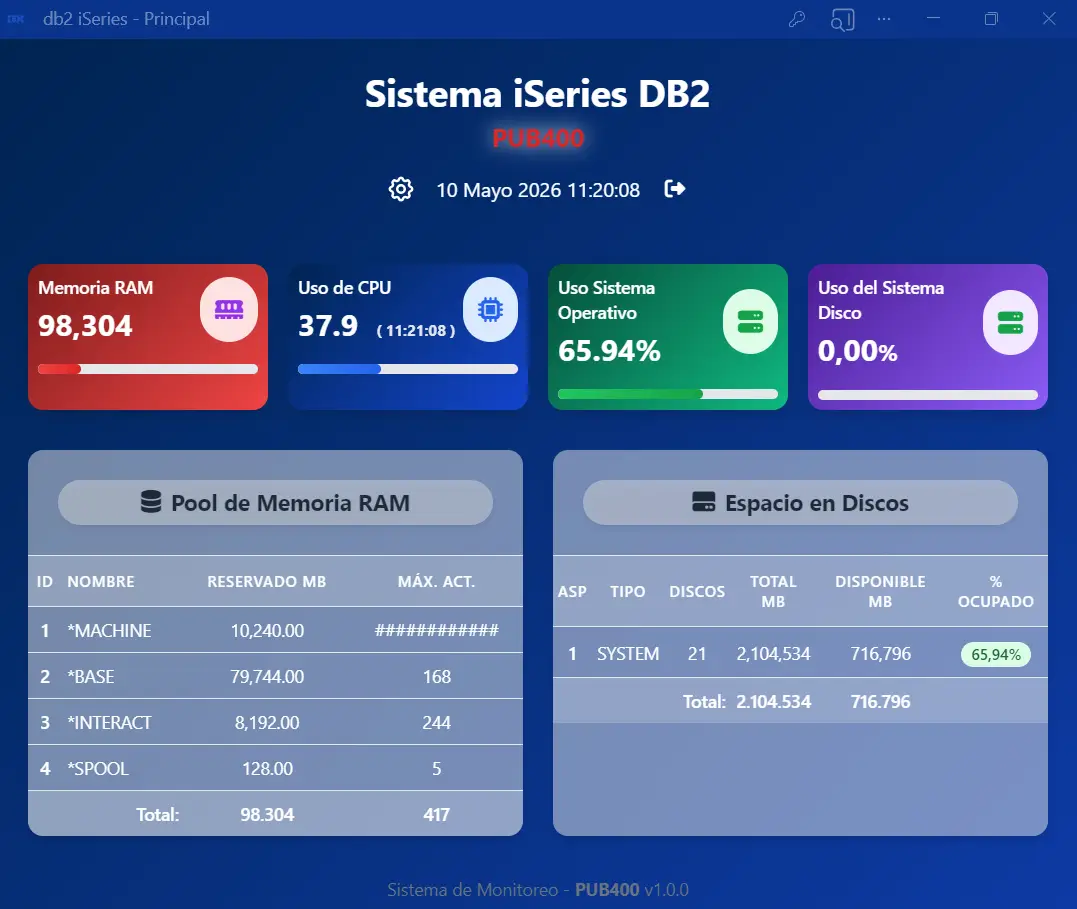Click the TIPO column header
This screenshot has width=1077, height=909.
point(628,592)
